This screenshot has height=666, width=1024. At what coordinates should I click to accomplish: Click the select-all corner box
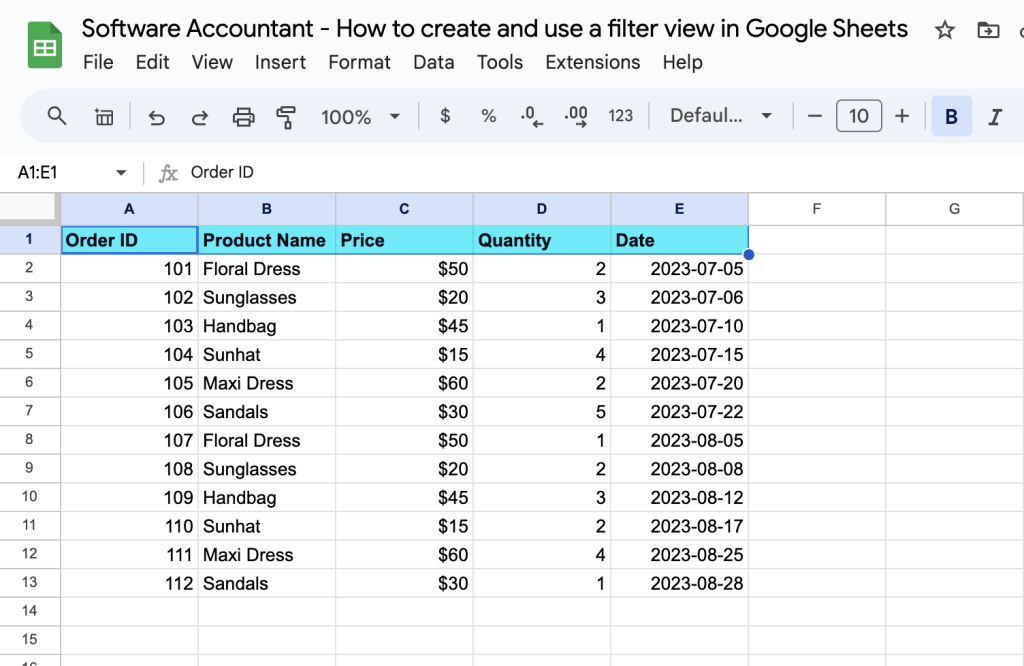tap(29, 208)
